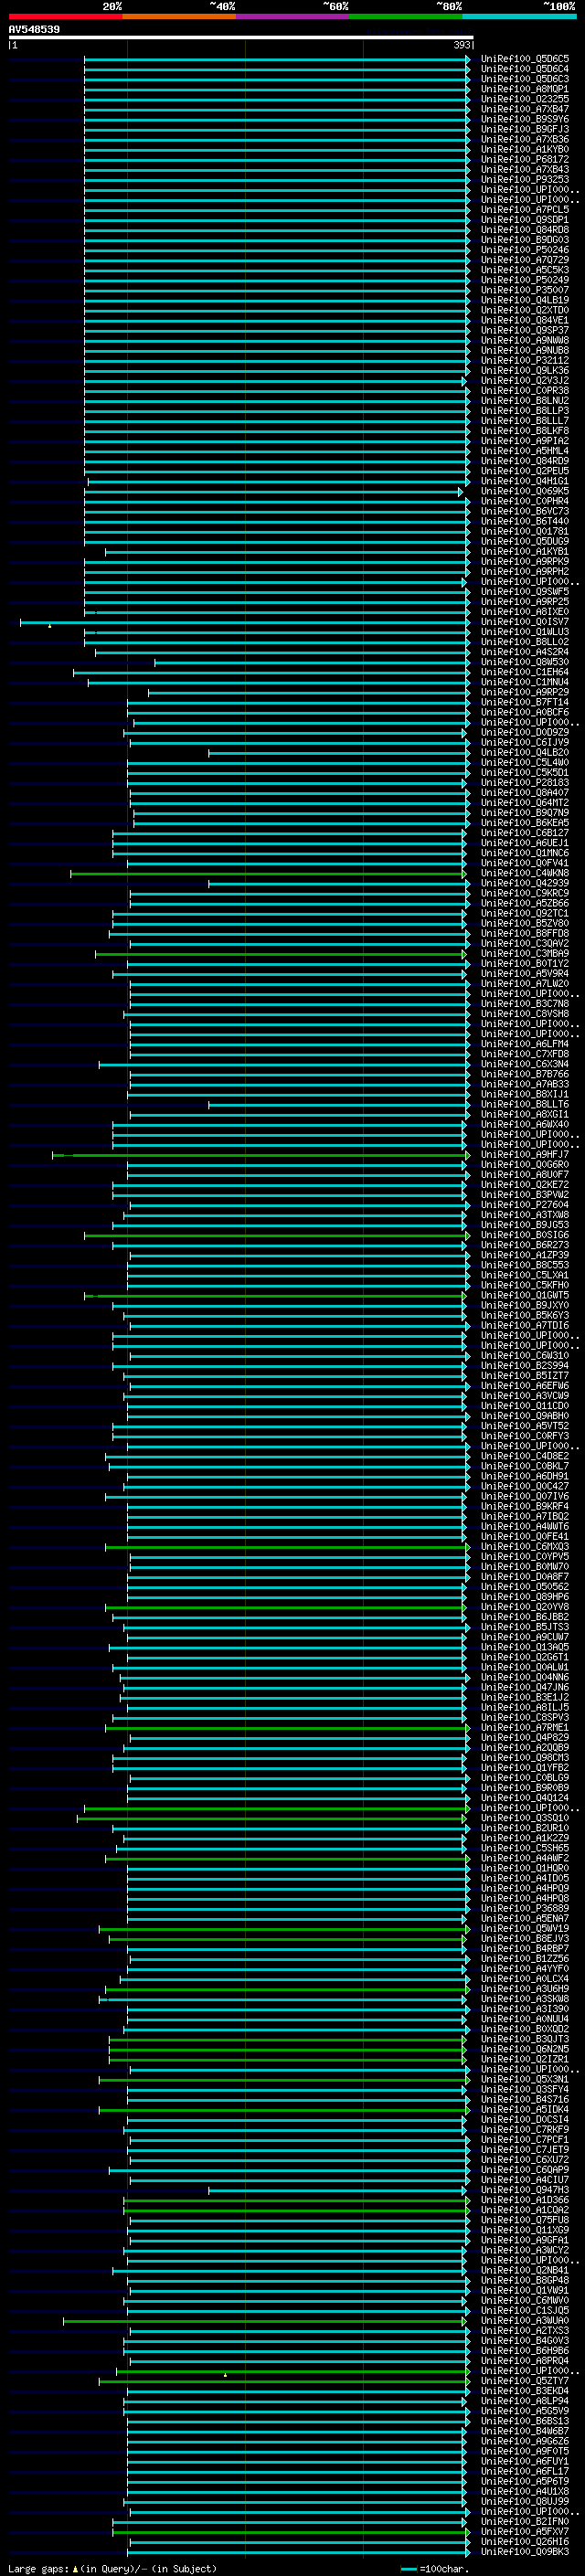Image resolution: width=585 pixels, height=2576 pixels.
Task: Select hit UniRef100_Q8A407
Action: click(x=525, y=793)
